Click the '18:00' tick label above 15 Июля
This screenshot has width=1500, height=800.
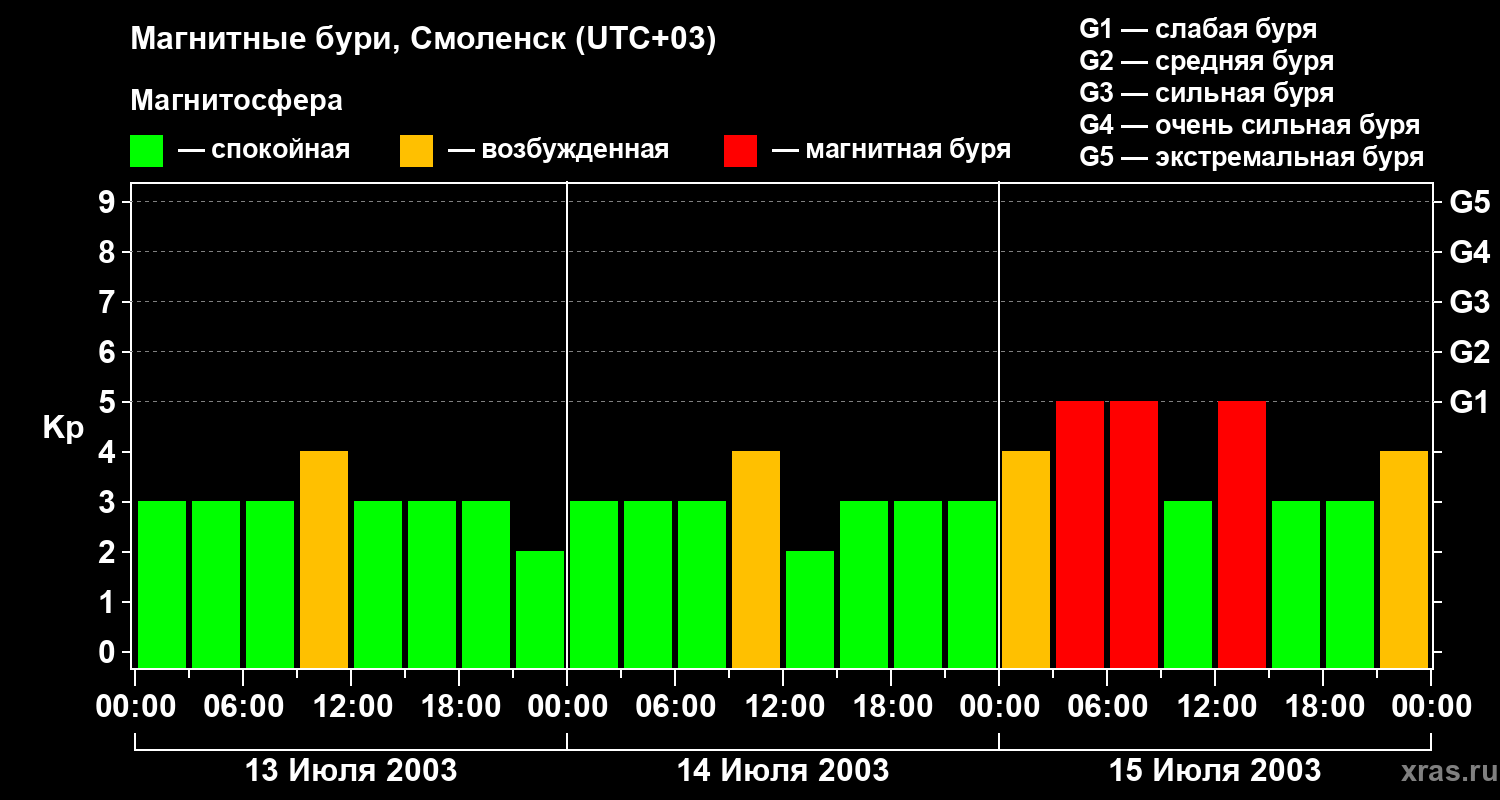point(1323,707)
